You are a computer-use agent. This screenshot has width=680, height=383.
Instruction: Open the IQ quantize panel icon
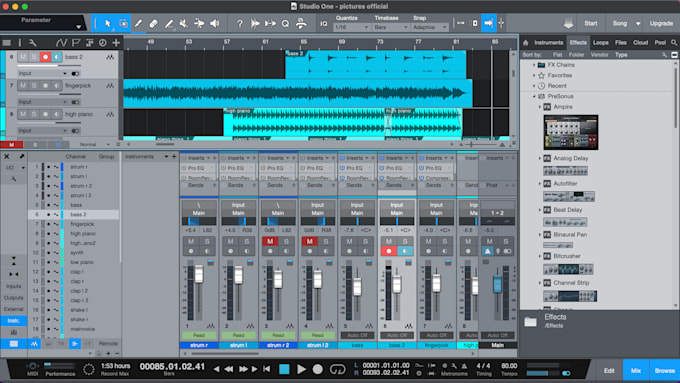point(324,23)
